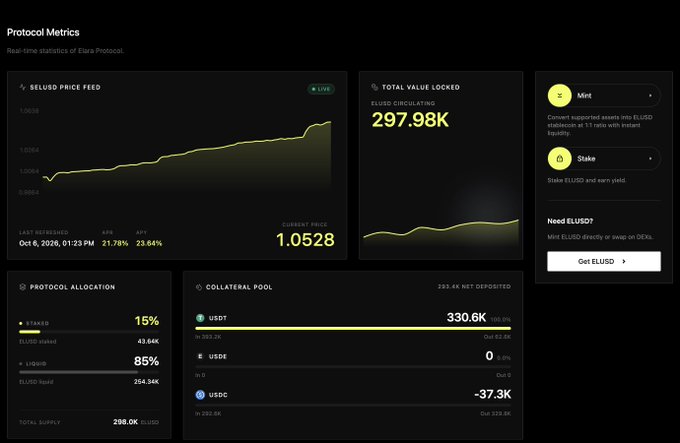Click the arrow in Get ELUSD button
The image size is (680, 443).
tap(624, 261)
